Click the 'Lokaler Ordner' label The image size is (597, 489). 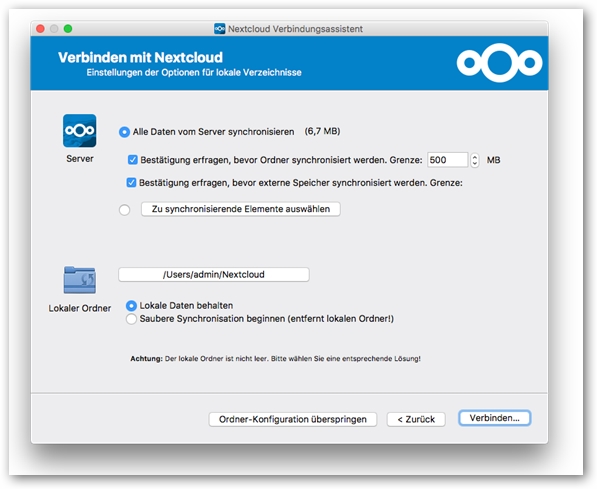pyautogui.click(x=80, y=308)
